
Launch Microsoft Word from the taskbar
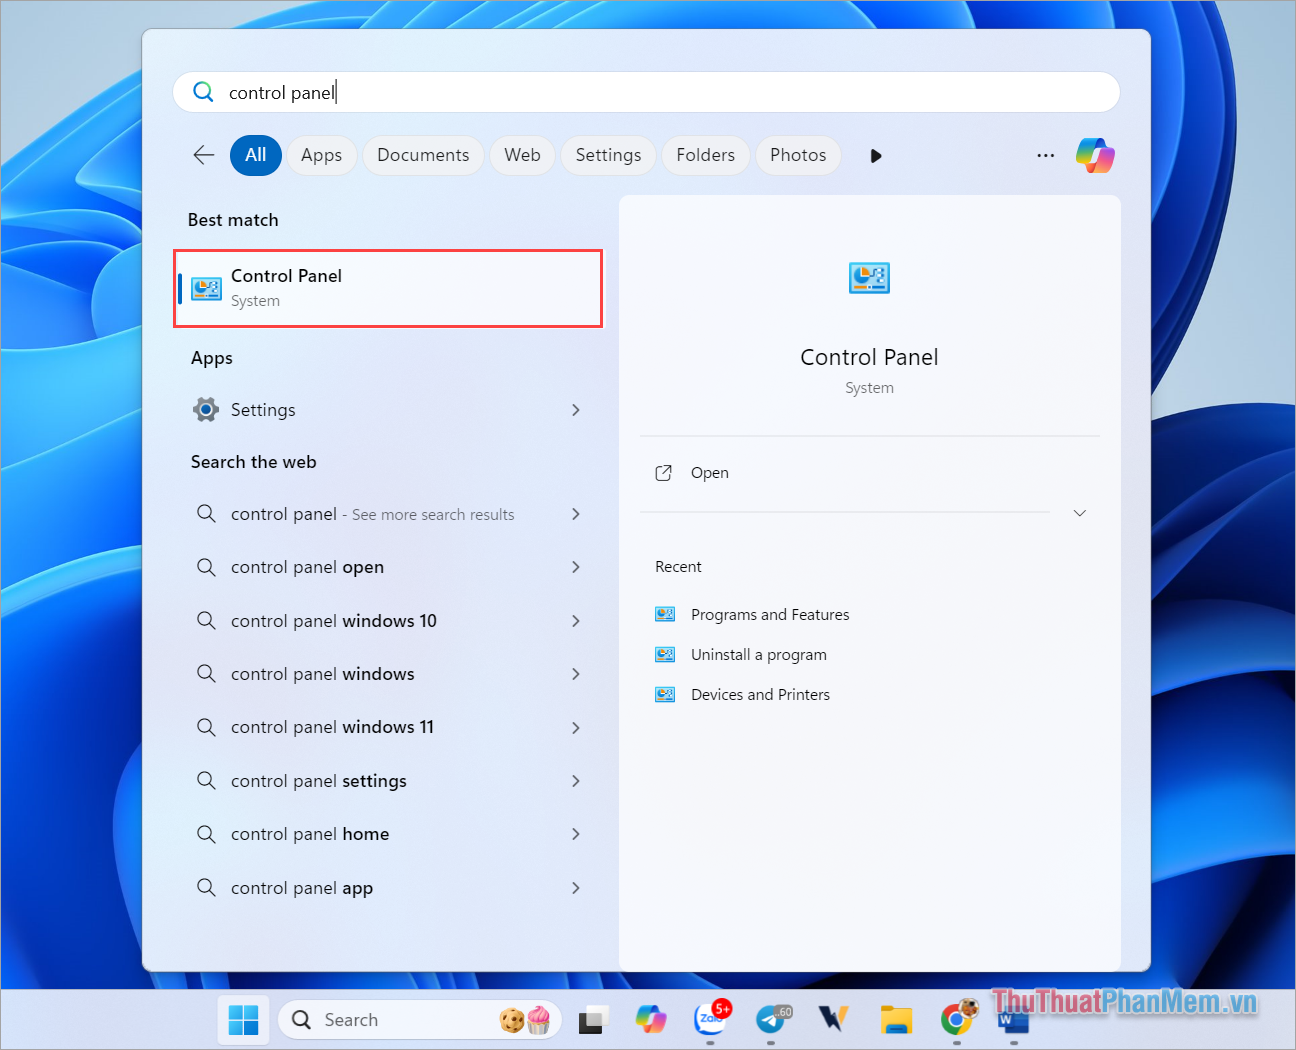click(1013, 1020)
